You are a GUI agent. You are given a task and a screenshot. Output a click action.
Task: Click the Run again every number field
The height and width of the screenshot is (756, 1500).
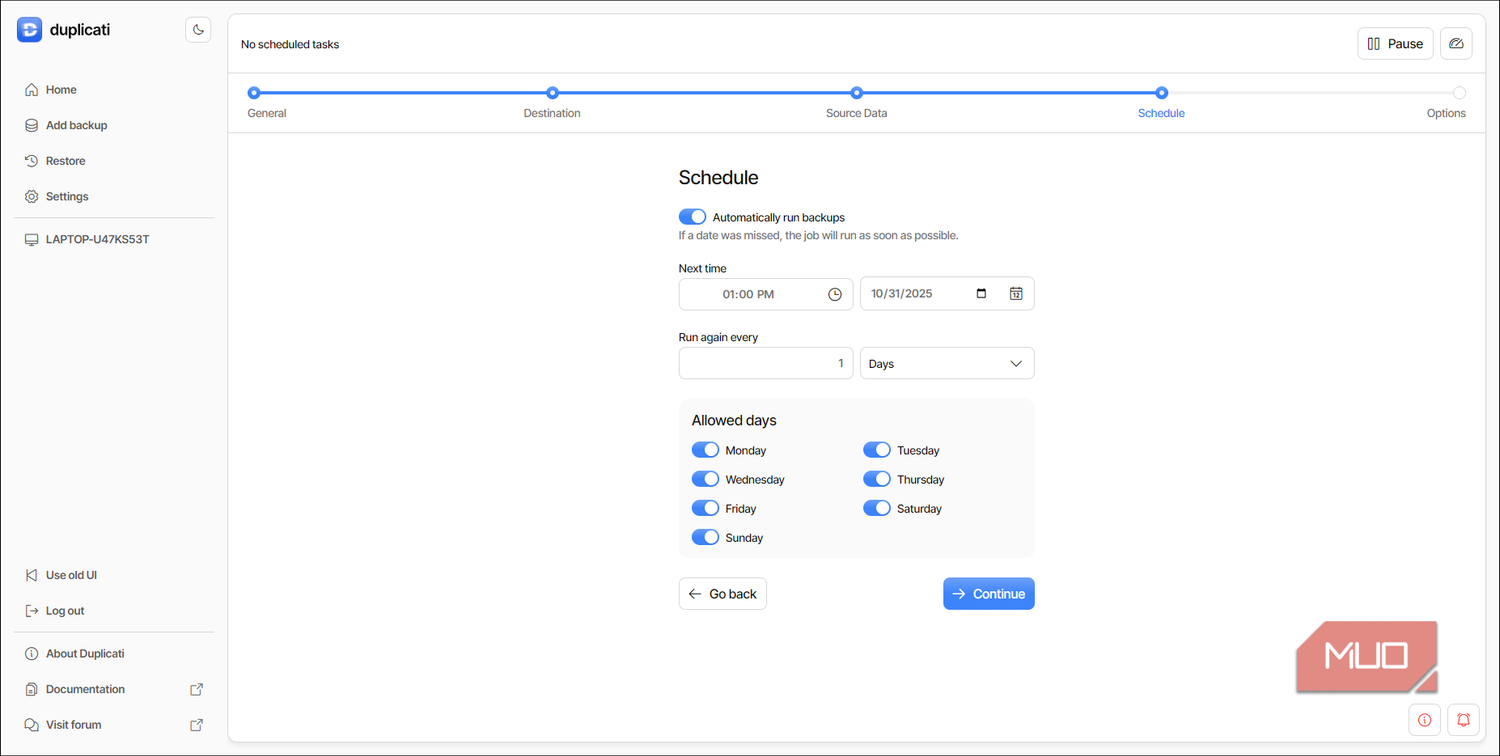(x=766, y=363)
